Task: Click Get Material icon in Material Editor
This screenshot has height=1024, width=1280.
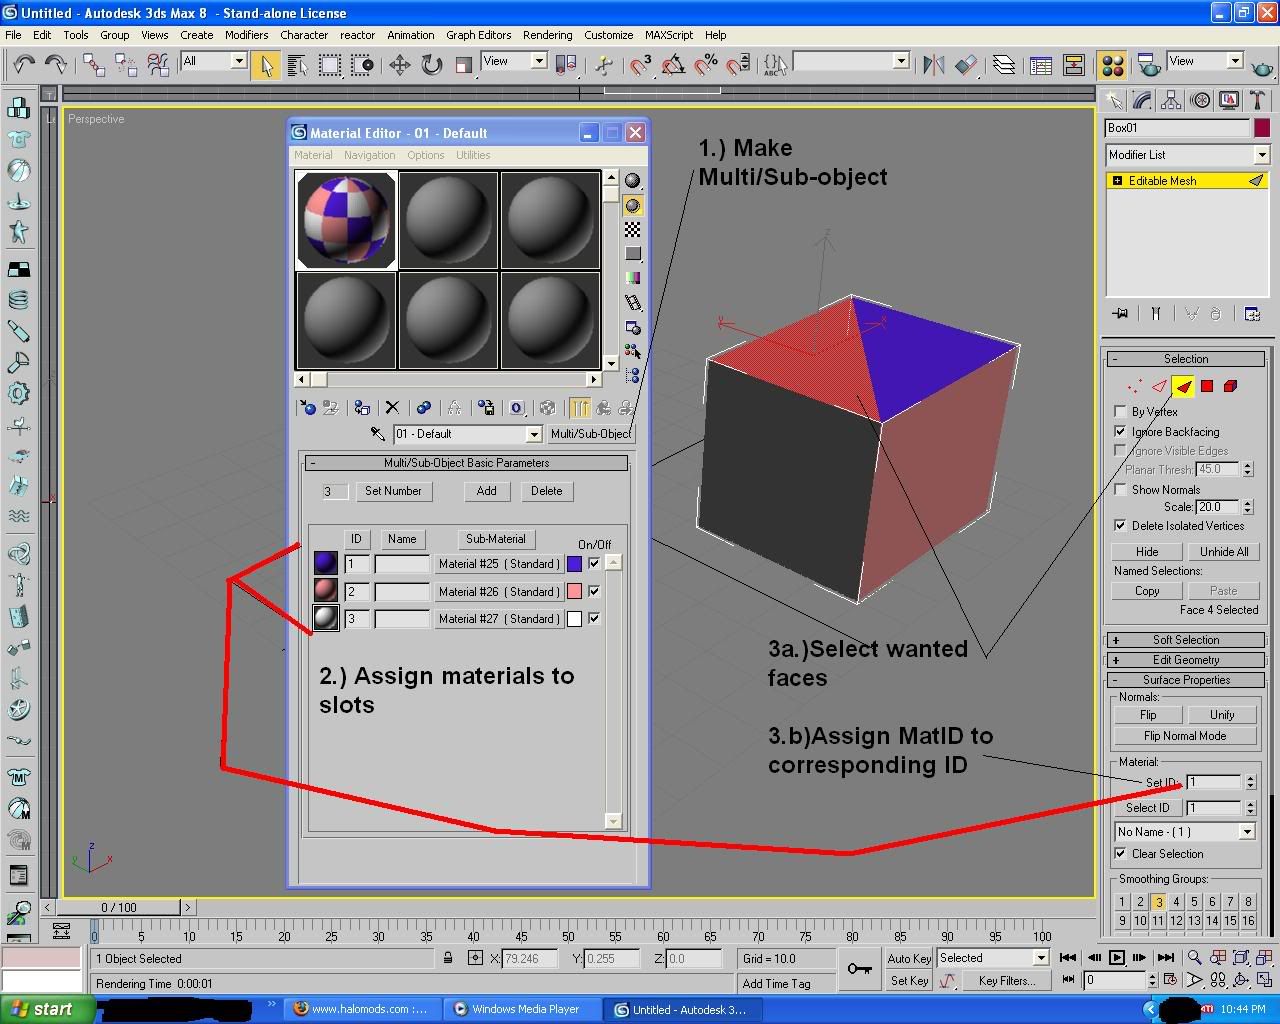Action: click(x=307, y=408)
